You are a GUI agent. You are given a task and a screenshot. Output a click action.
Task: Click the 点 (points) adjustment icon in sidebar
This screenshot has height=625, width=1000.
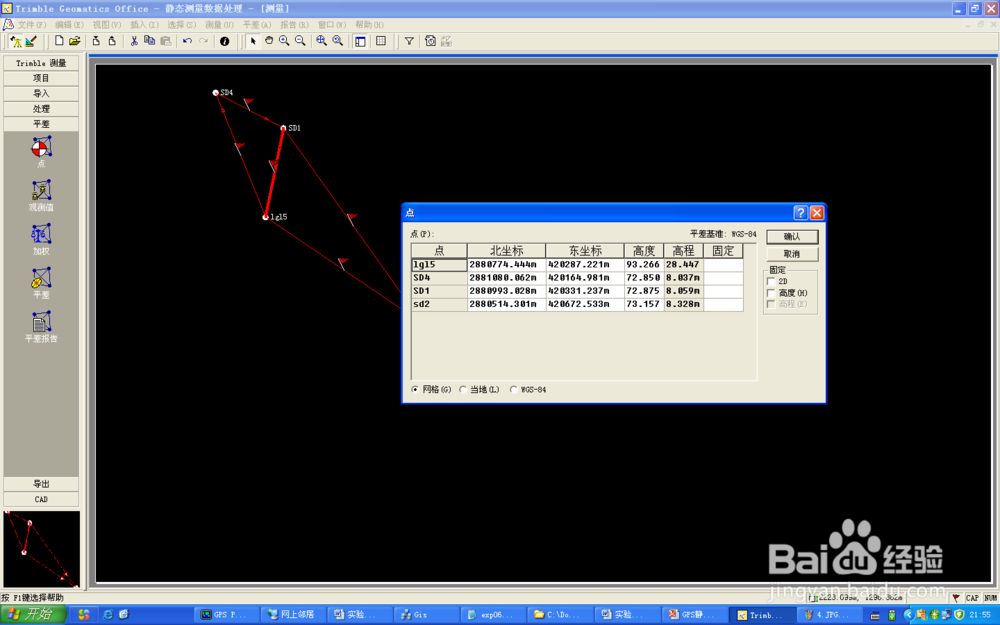41,151
